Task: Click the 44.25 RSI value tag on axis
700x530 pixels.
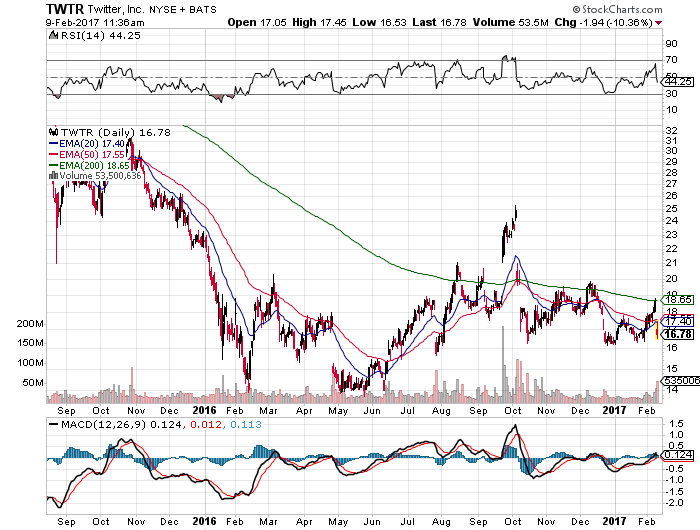Action: (679, 82)
